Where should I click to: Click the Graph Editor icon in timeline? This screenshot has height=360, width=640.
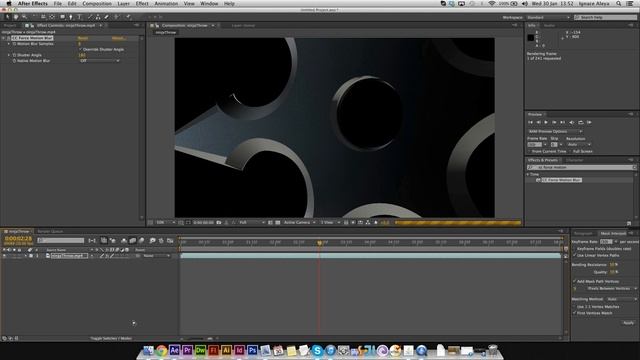[170, 240]
